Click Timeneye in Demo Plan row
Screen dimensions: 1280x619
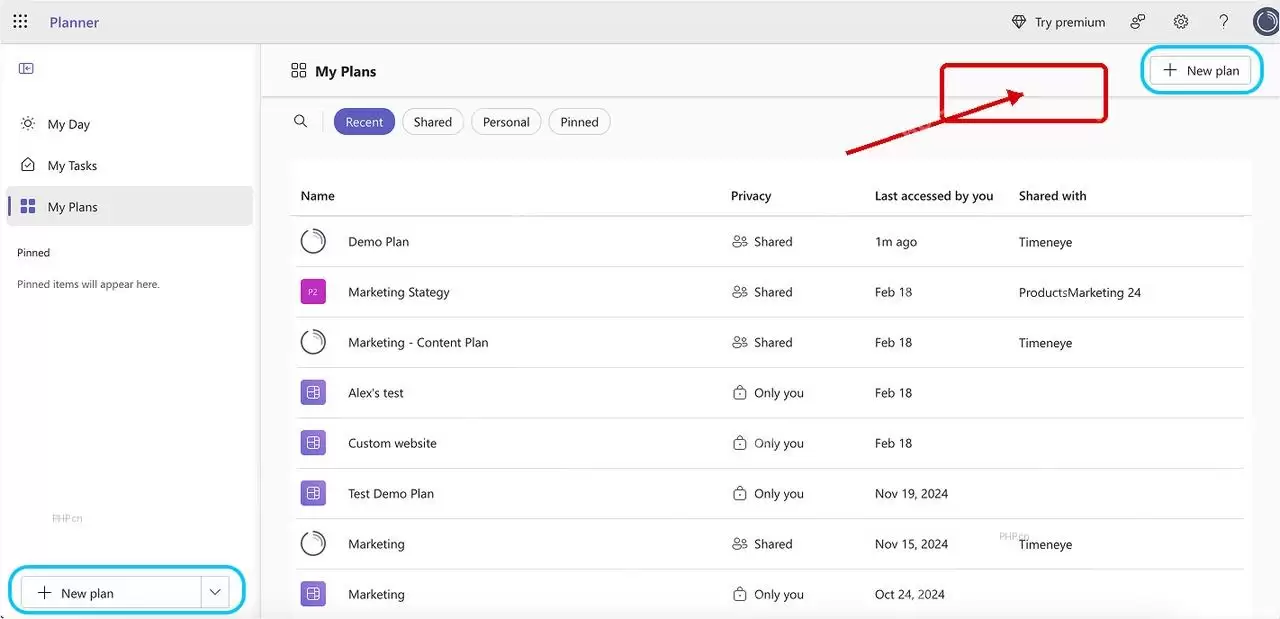1045,242
